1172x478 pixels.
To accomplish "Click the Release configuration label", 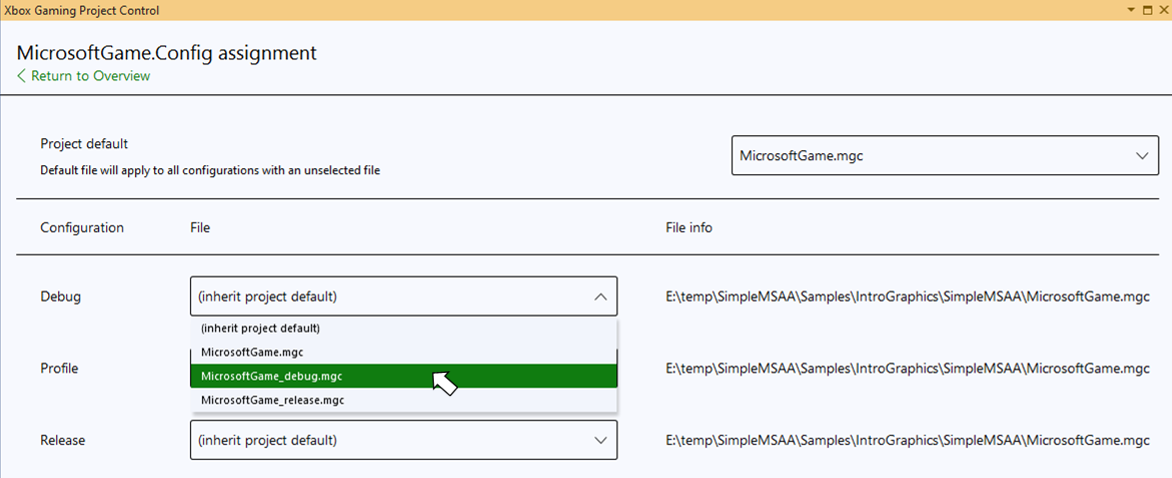I will tap(63, 440).
